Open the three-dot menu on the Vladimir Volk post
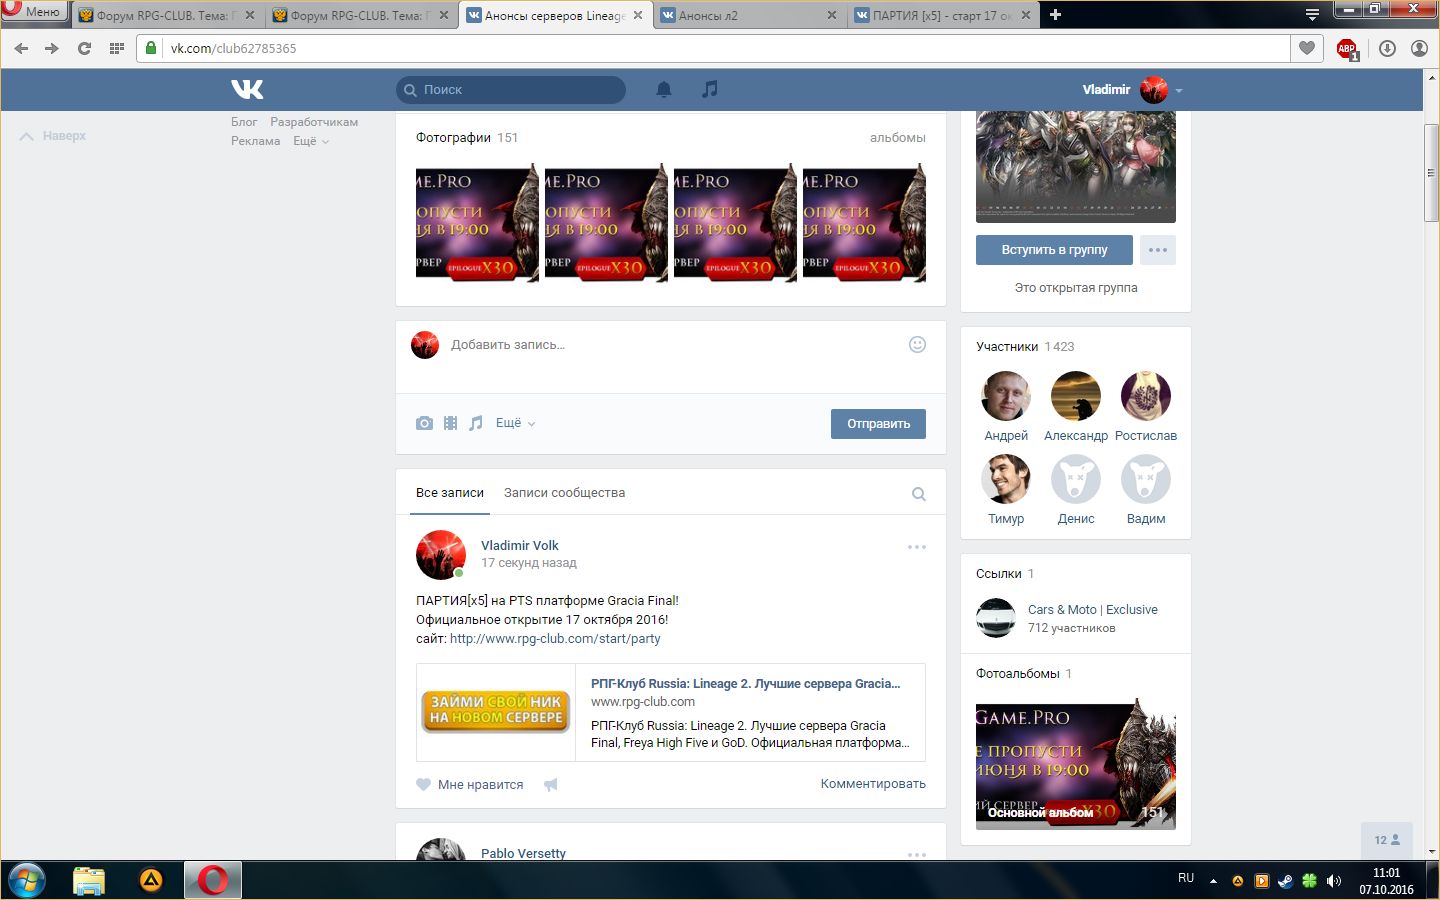Screen dimensions: 1440x900 [x=917, y=547]
